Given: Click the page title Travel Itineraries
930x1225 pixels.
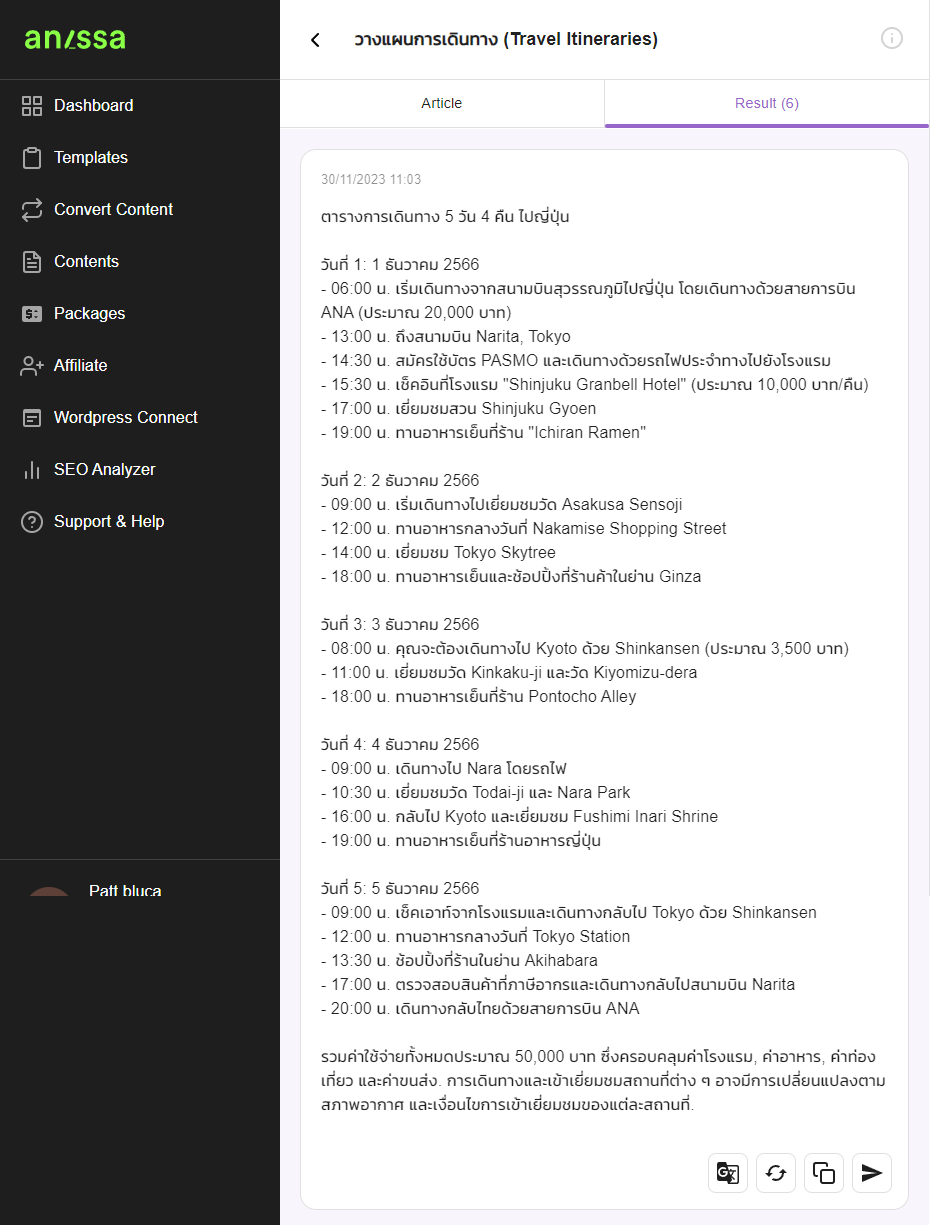Looking at the screenshot, I should click(x=506, y=39).
